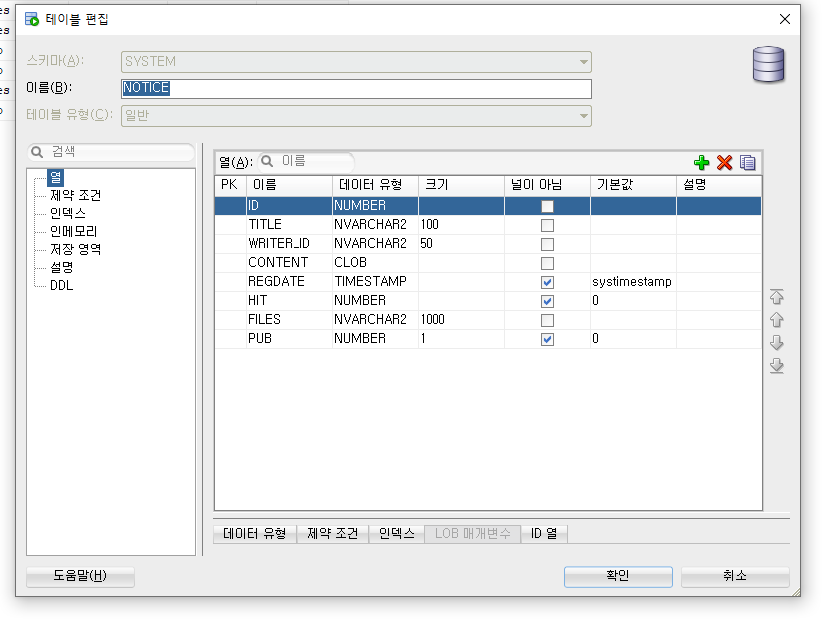Click the PK column header
Image resolution: width=840 pixels, height=624 pixels.
[x=230, y=185]
